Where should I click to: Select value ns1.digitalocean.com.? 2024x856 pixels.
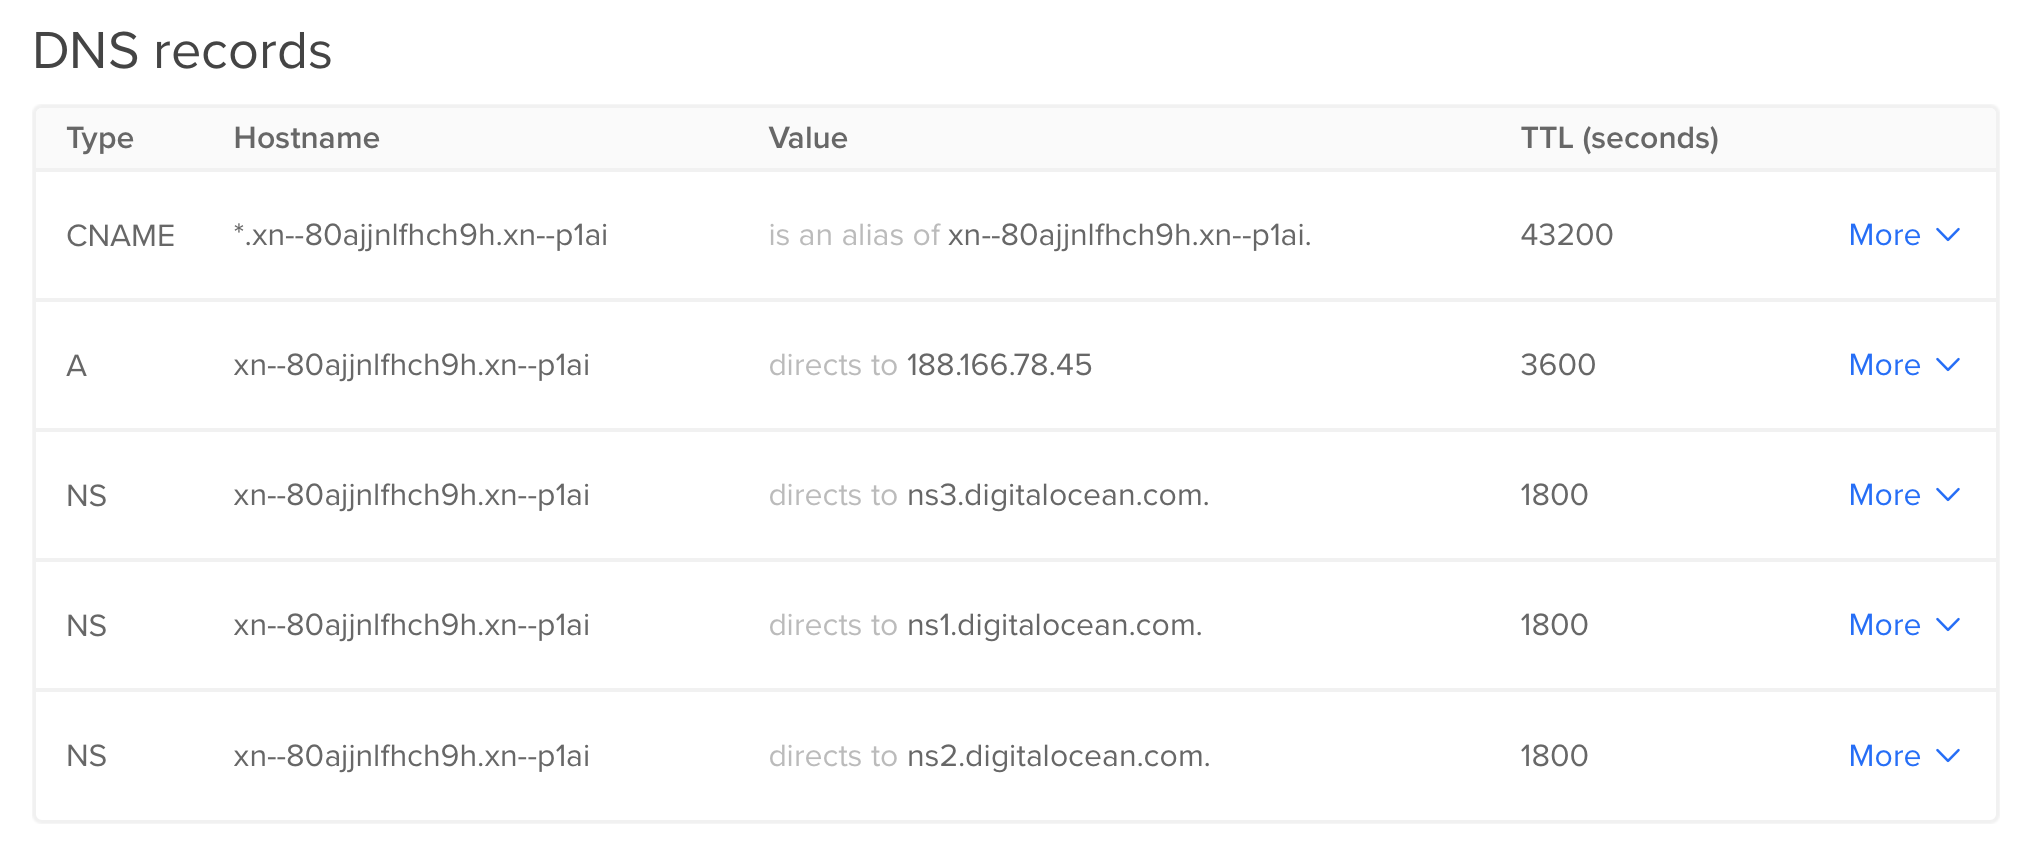tap(1054, 625)
